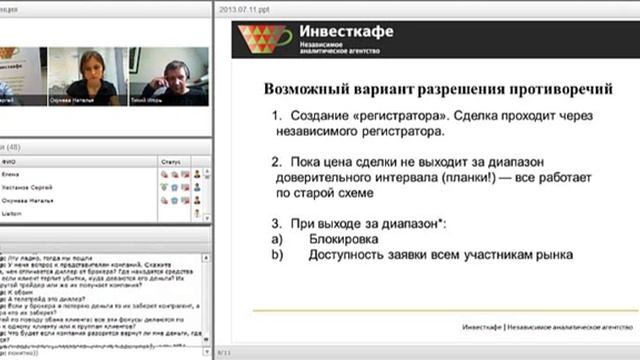The image size is (640, 360).
Task: Click the user role icon in the Liwtom row
Action: tap(197, 213)
